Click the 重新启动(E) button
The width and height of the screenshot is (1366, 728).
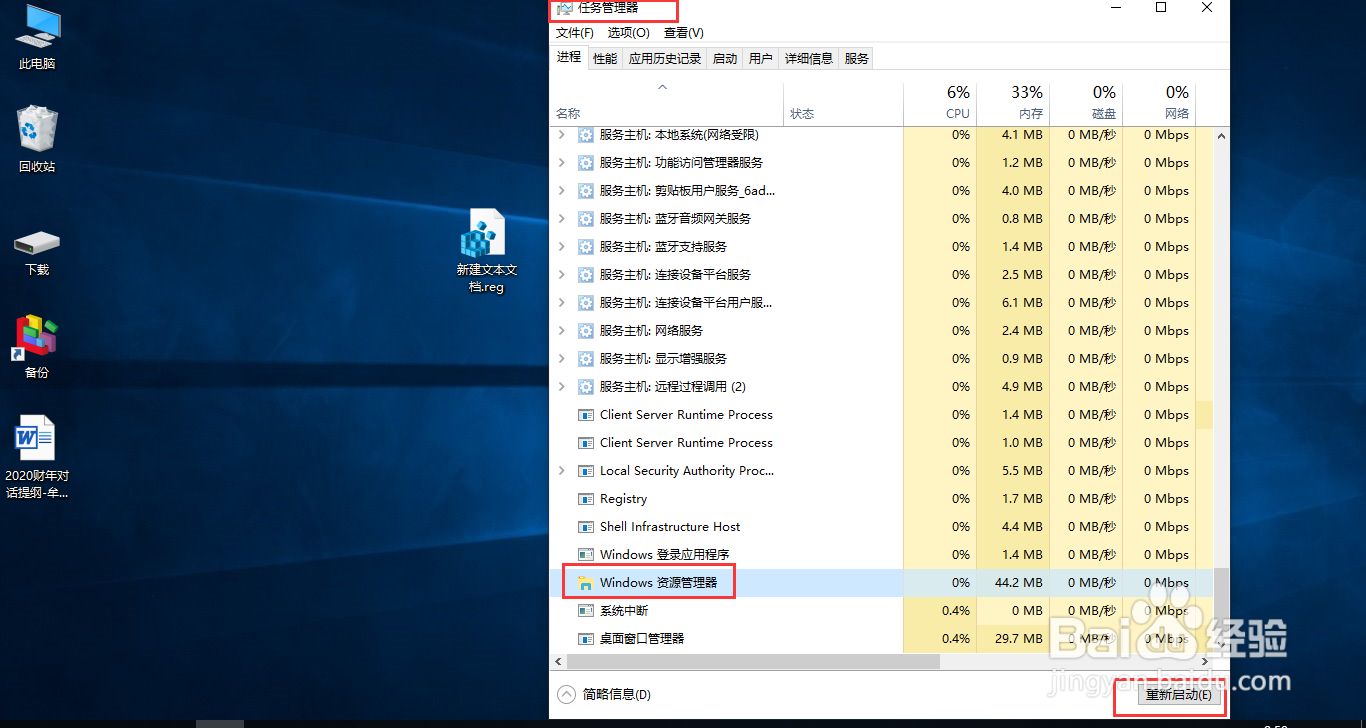click(1179, 695)
